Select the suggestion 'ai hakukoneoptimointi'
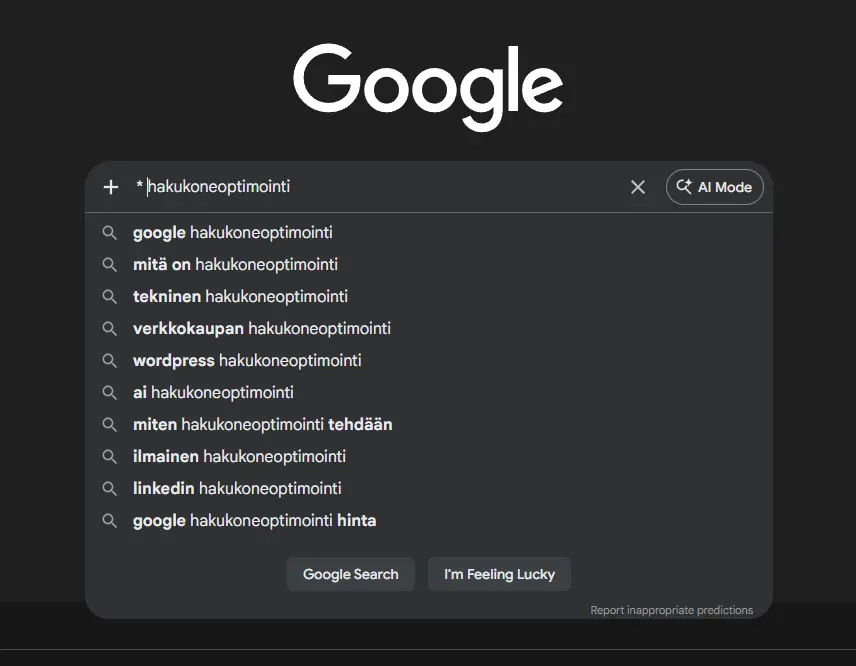Screen dimensions: 856x666 (213, 392)
